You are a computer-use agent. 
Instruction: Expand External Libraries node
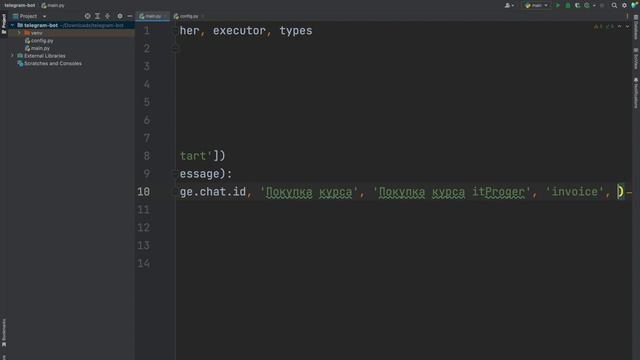pos(12,56)
